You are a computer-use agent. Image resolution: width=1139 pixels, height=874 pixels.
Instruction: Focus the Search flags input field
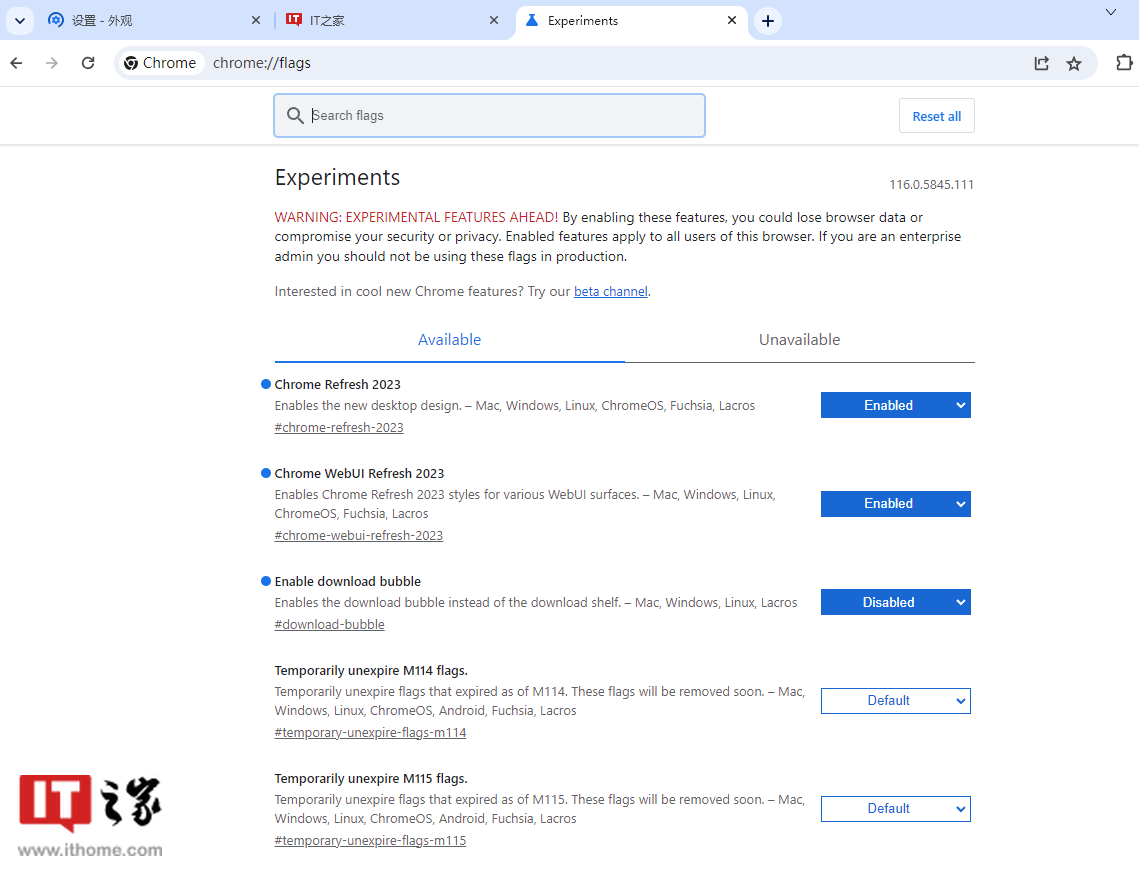[x=489, y=116]
